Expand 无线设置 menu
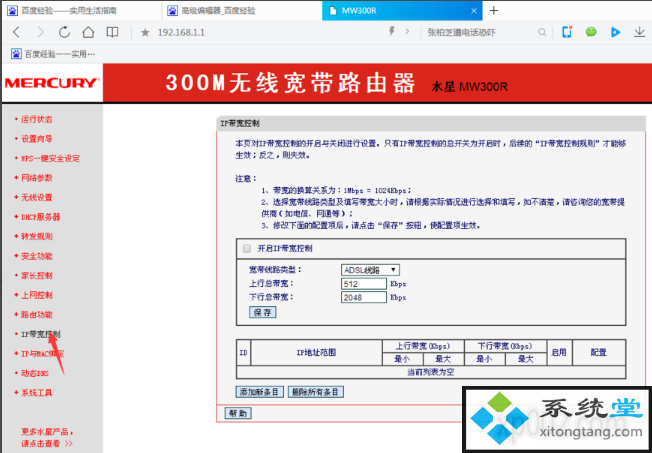This screenshot has width=652, height=453. pos(37,198)
